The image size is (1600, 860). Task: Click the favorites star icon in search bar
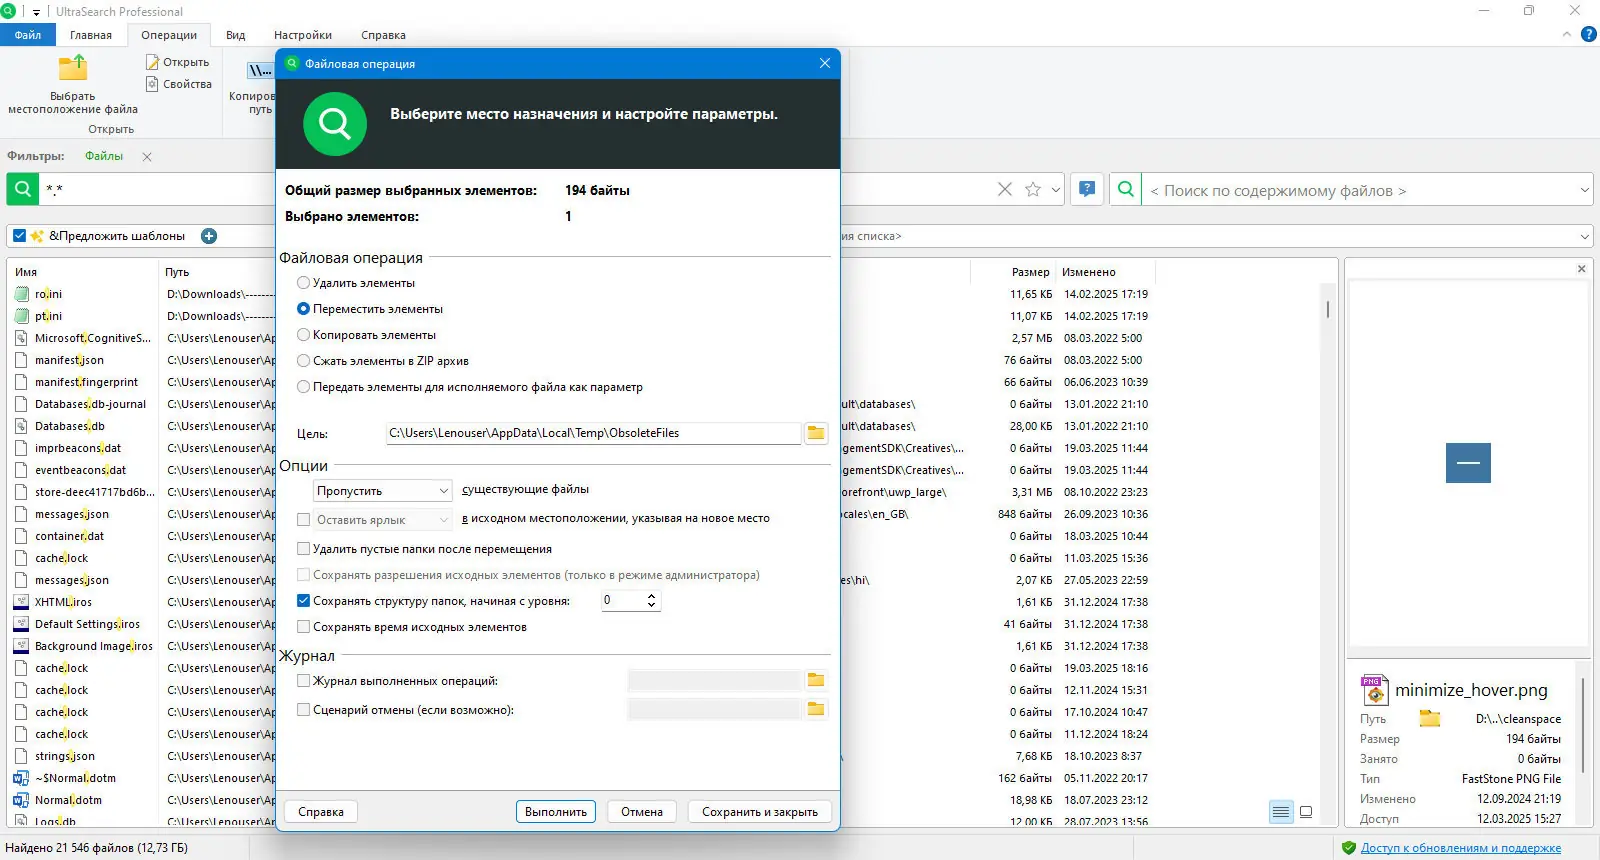(x=1033, y=189)
